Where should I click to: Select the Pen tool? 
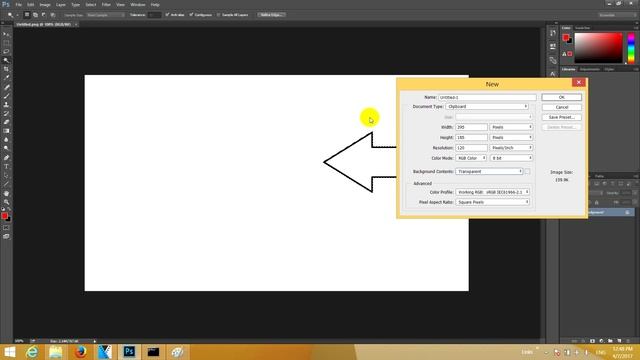pyautogui.click(x=6, y=158)
